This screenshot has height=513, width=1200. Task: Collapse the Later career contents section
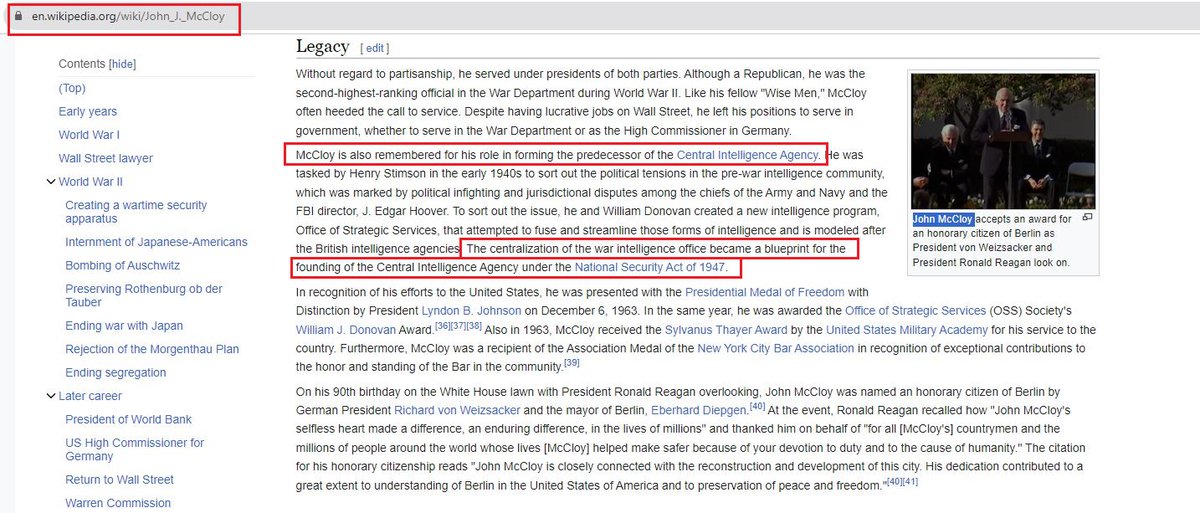click(50, 396)
